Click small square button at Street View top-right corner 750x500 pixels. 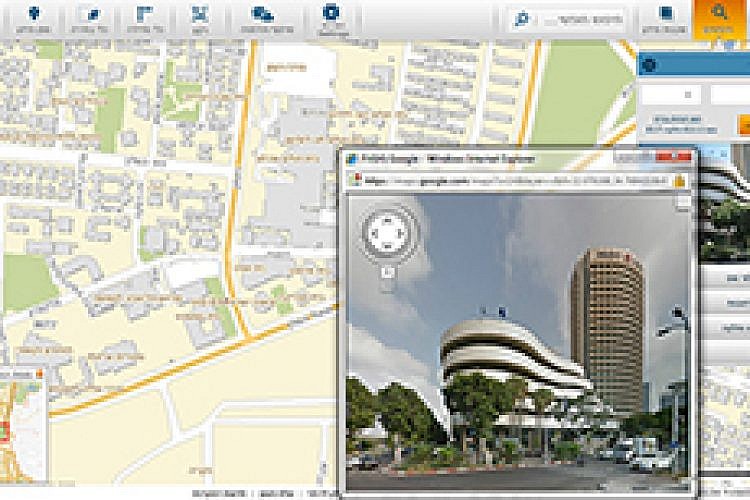pyautogui.click(x=684, y=201)
